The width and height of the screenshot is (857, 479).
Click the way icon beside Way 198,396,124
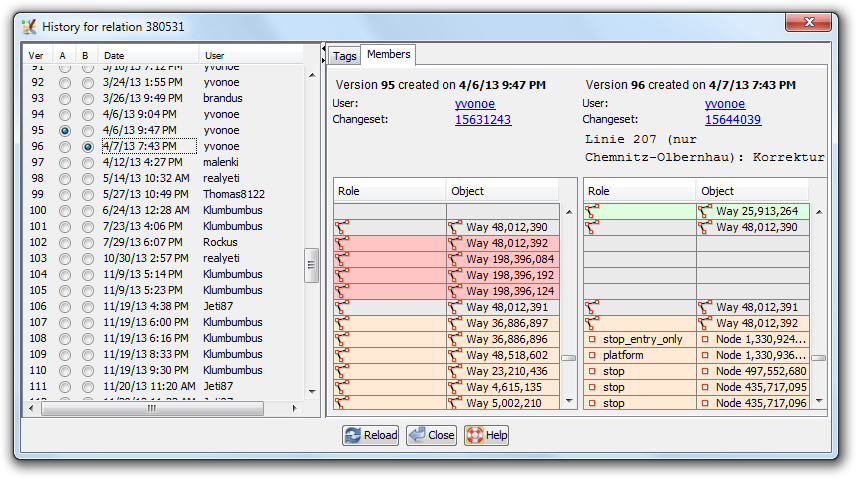click(455, 291)
